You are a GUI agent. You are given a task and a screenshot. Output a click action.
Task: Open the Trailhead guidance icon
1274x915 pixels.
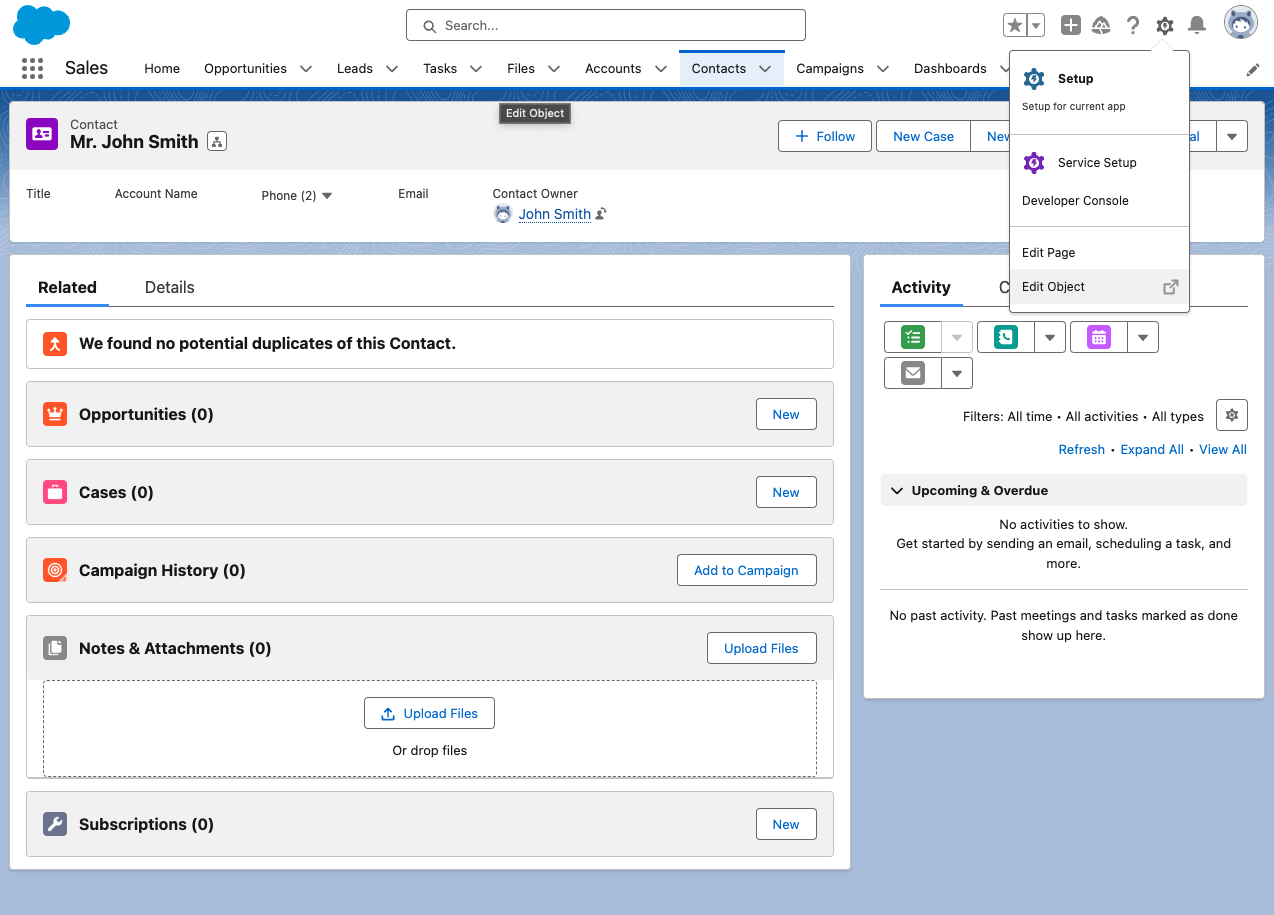(1101, 25)
